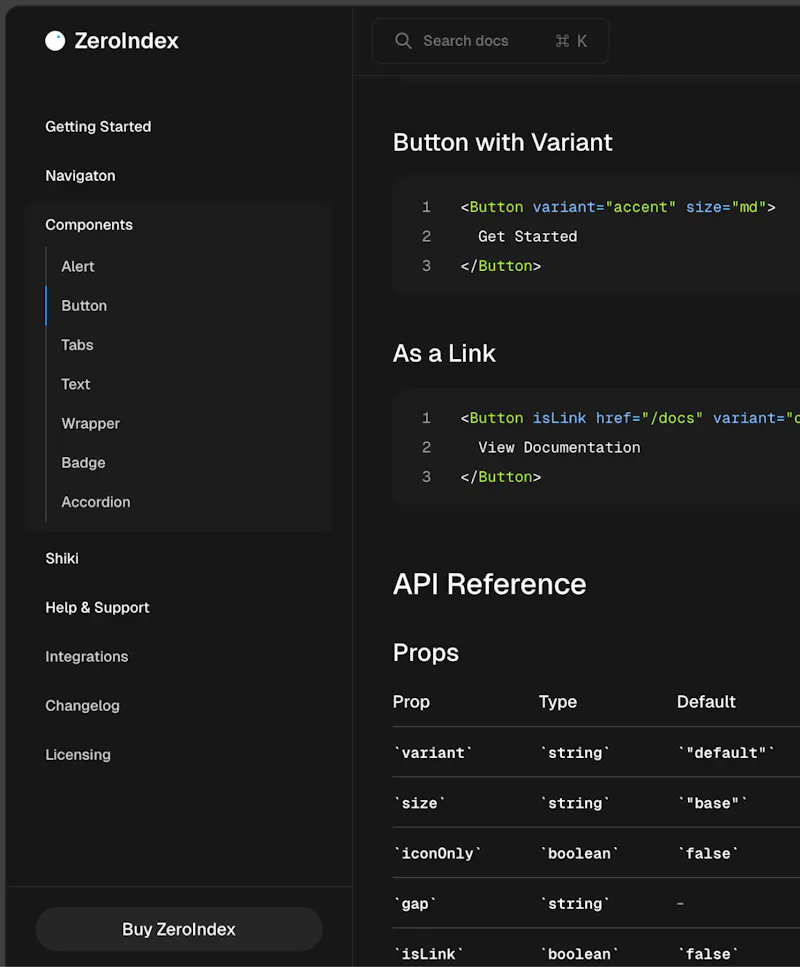Expand the Help & Support section

click(x=97, y=607)
